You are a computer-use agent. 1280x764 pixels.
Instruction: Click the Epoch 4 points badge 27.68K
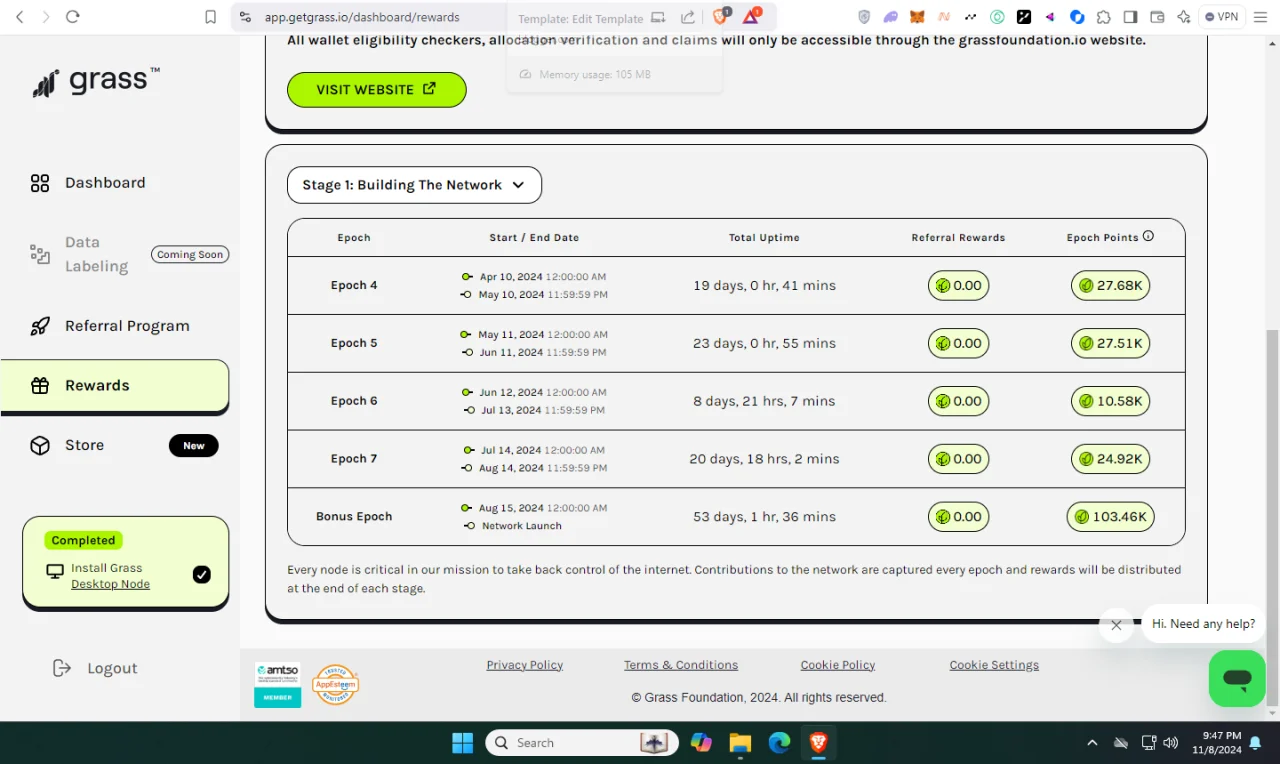[1110, 285]
